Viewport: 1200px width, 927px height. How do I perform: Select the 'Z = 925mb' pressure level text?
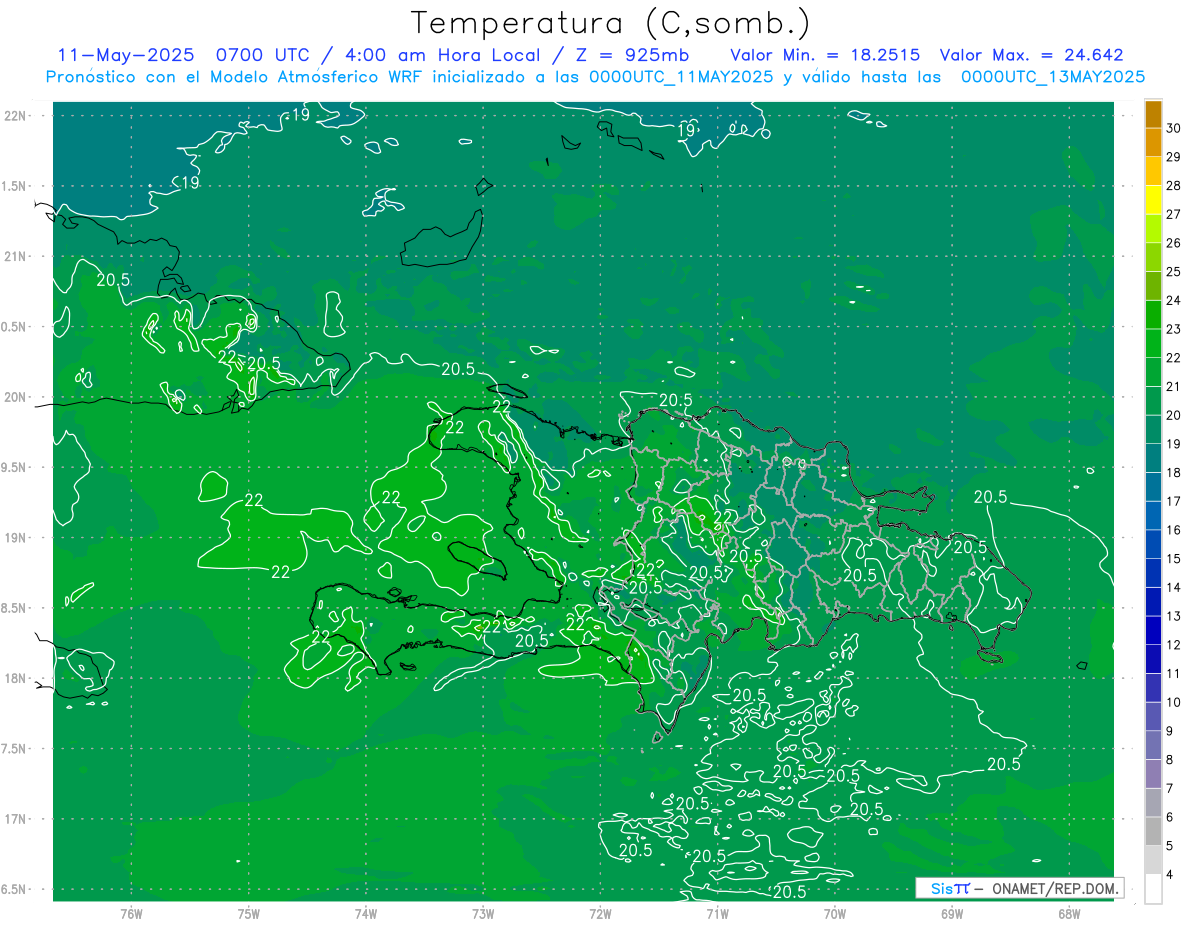(x=631, y=55)
